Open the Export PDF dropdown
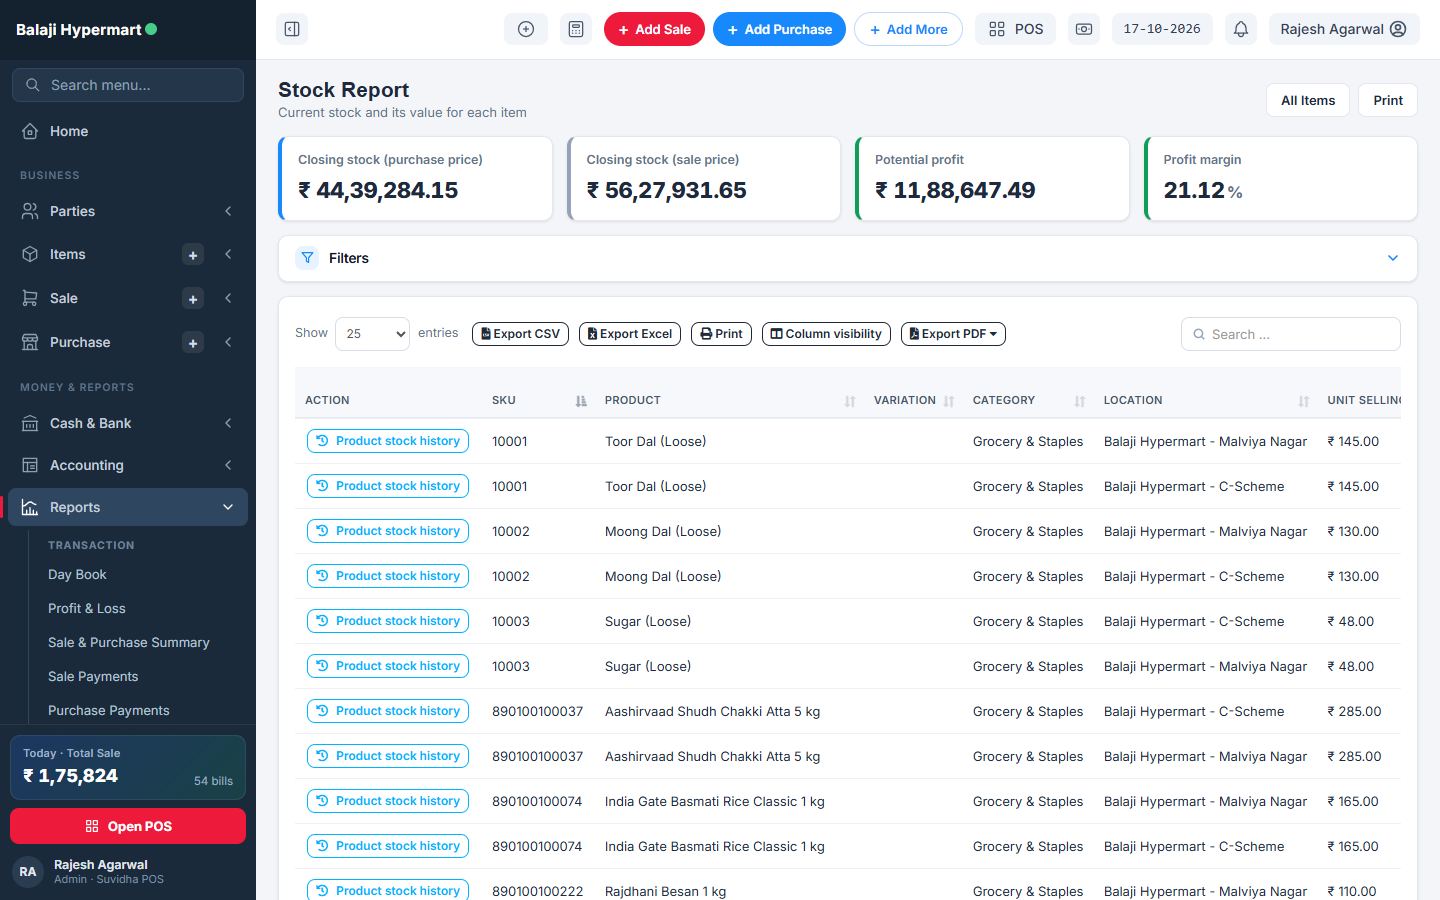Viewport: 1440px width, 900px height. tap(953, 334)
